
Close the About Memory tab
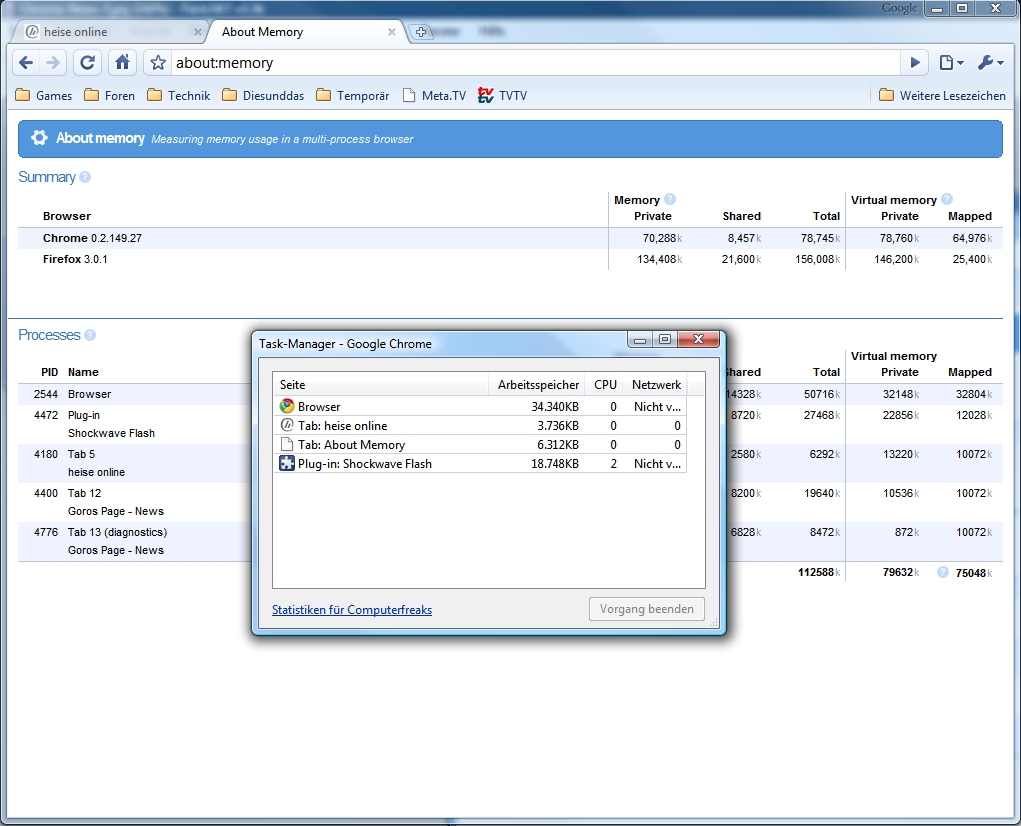[391, 32]
